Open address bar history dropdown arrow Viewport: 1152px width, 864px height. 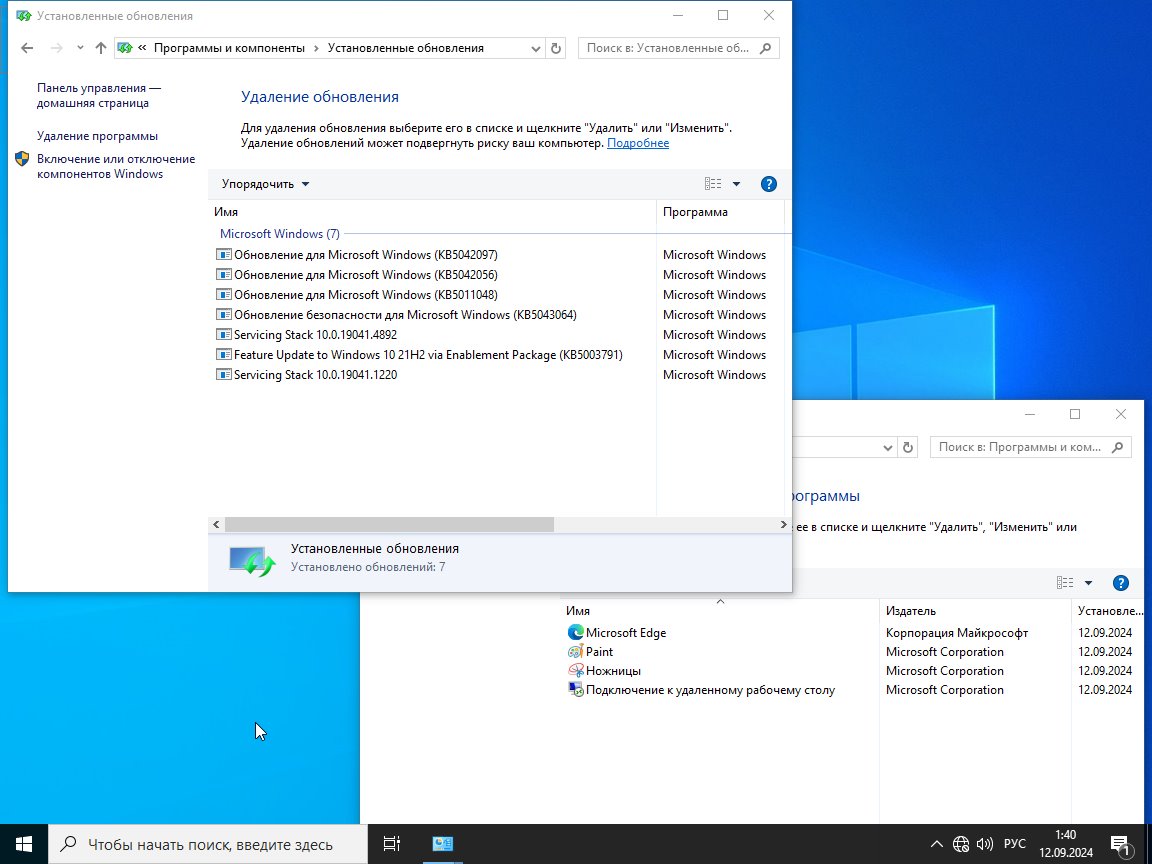pos(536,48)
